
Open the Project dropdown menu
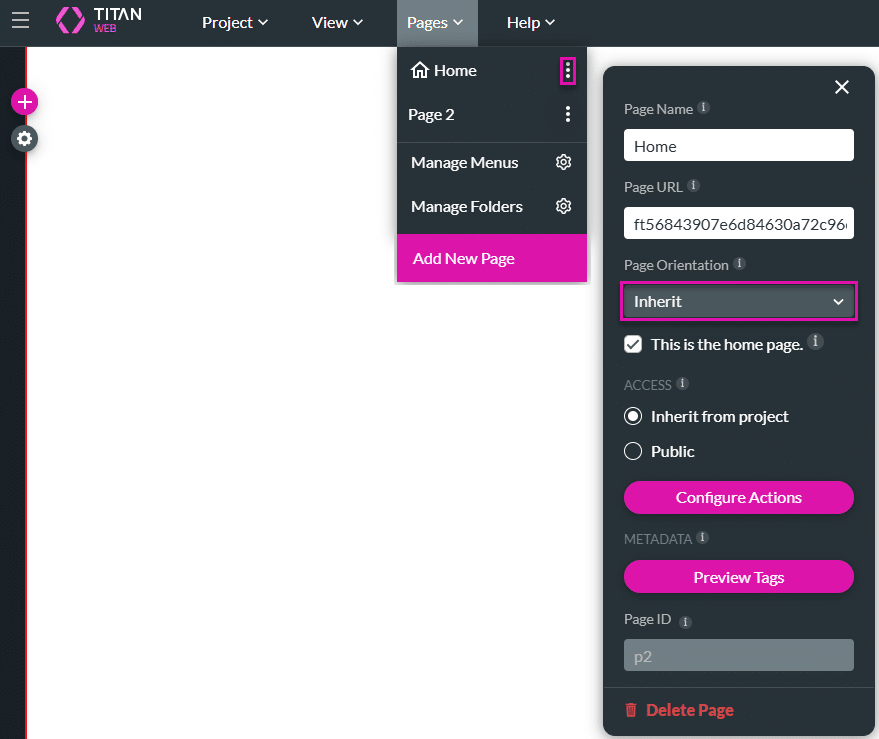point(235,22)
